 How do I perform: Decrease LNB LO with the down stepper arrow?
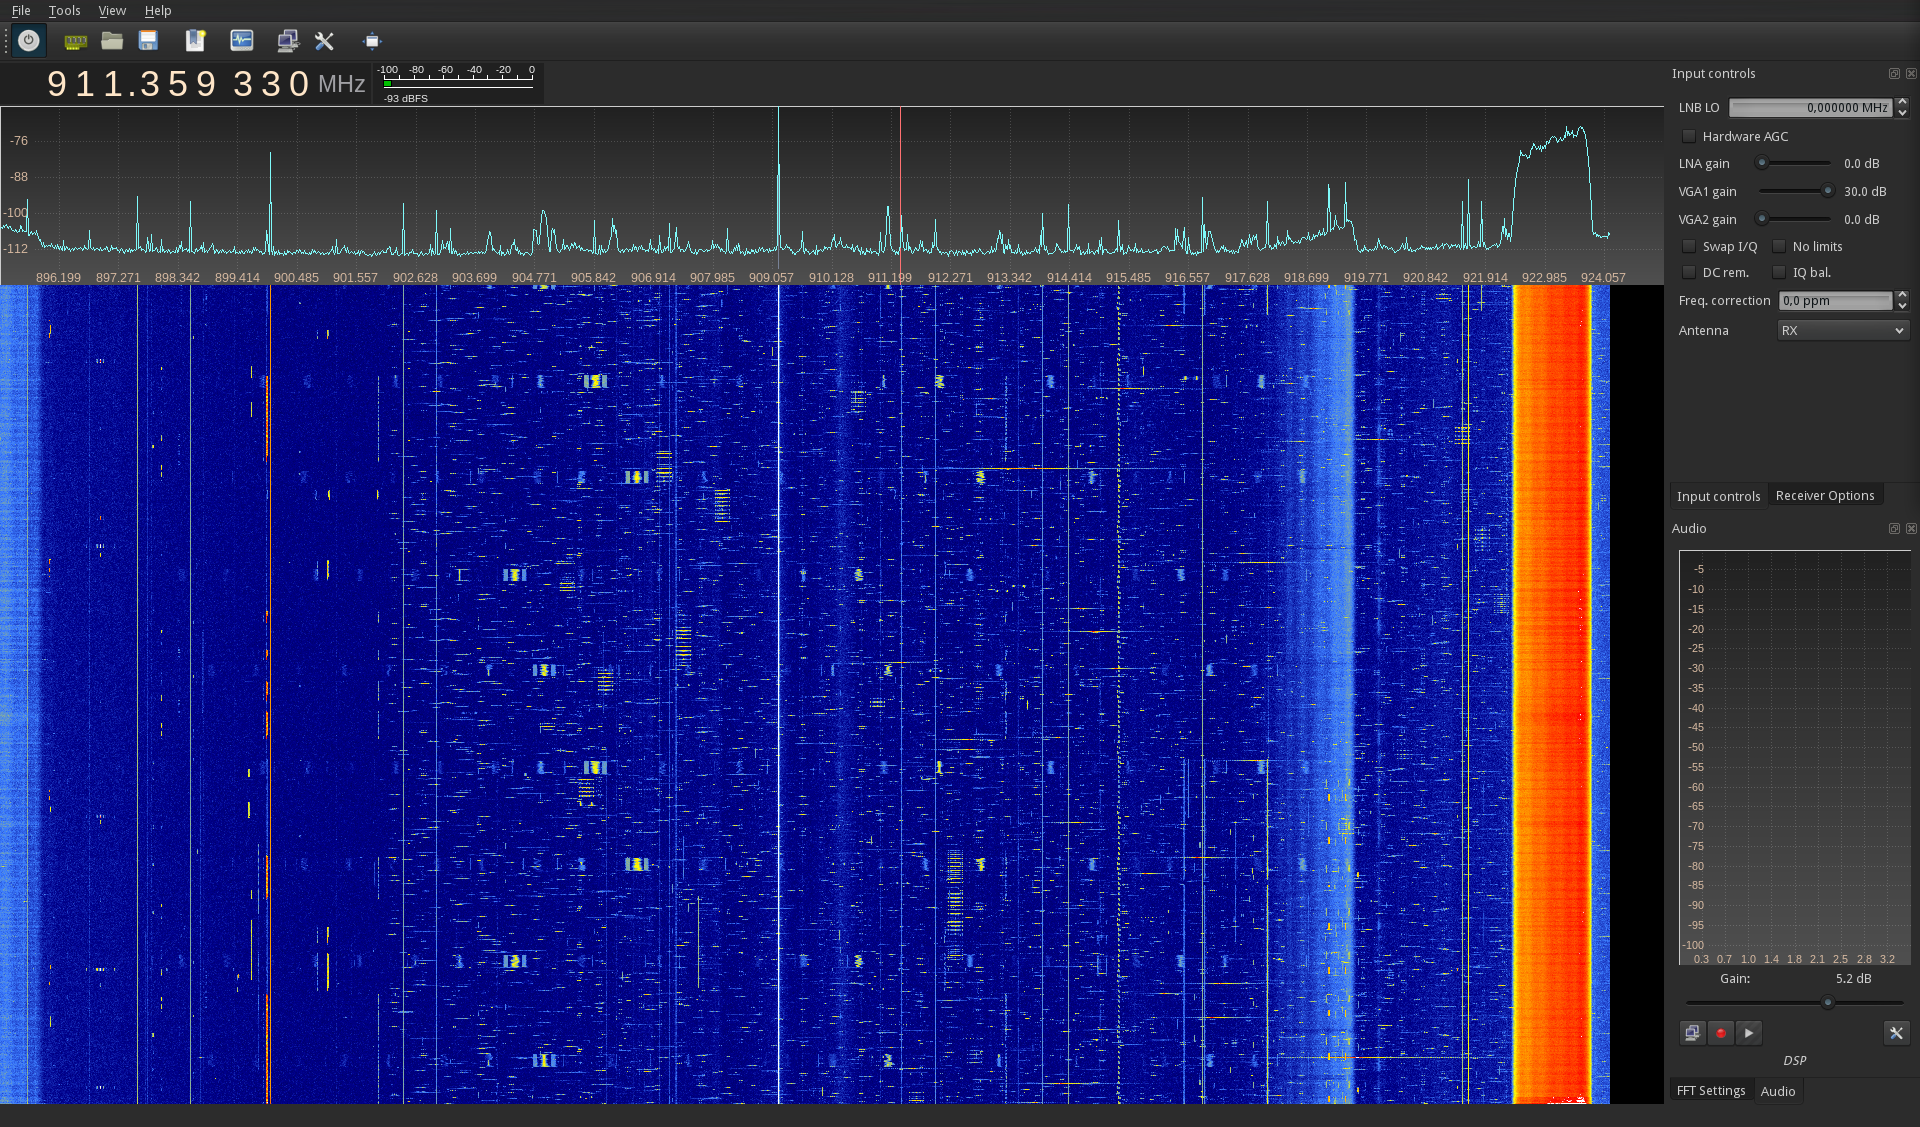coord(1902,112)
